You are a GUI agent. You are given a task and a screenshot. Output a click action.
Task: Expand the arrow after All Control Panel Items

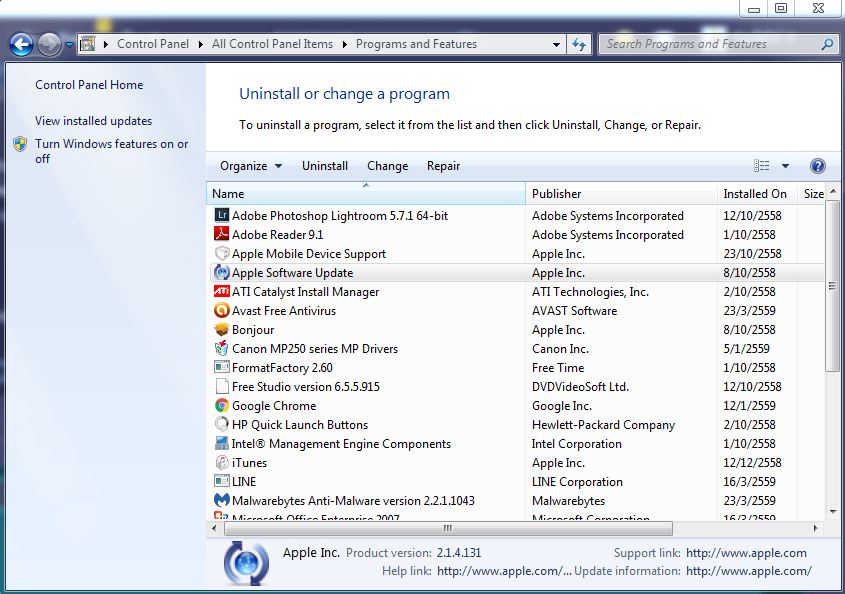(344, 44)
